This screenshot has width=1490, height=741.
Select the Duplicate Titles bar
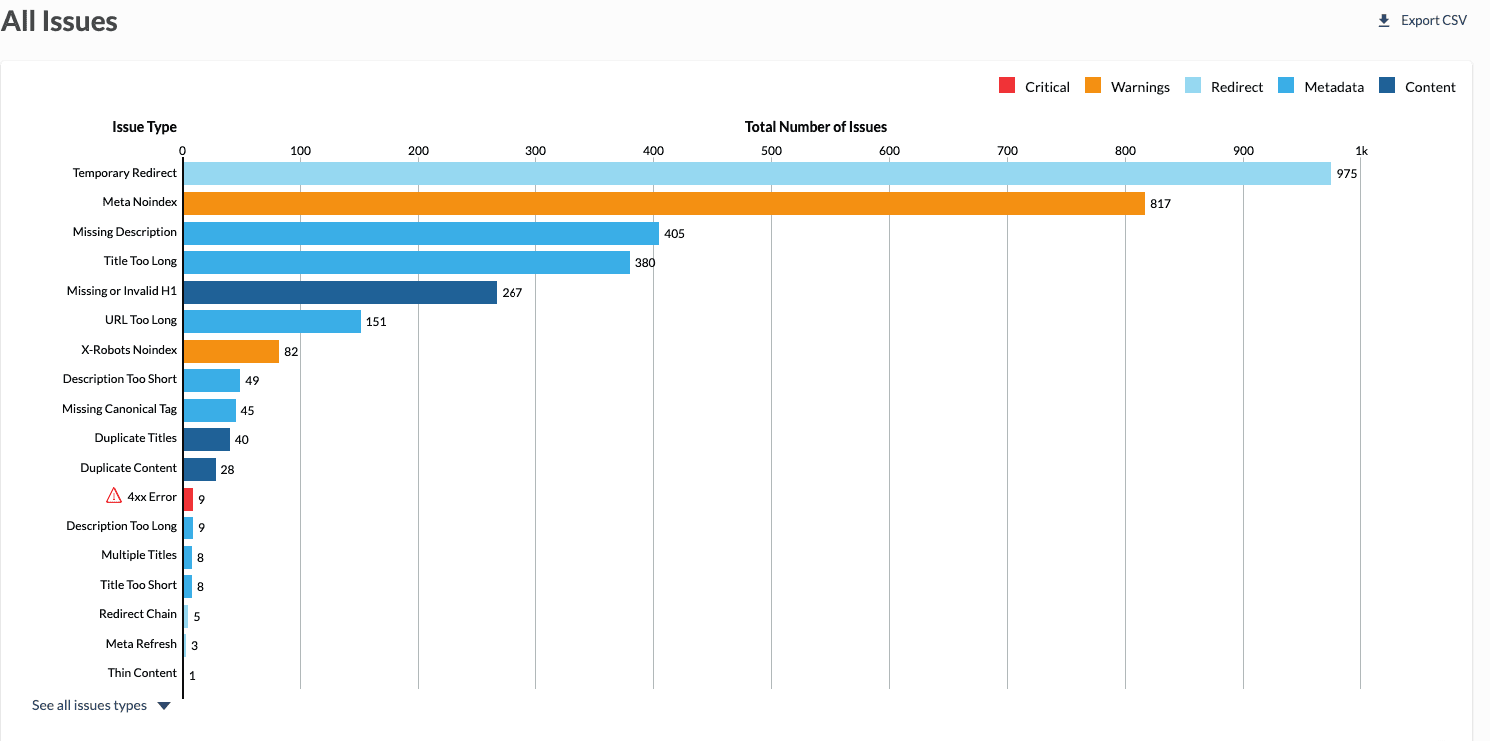tap(206, 439)
